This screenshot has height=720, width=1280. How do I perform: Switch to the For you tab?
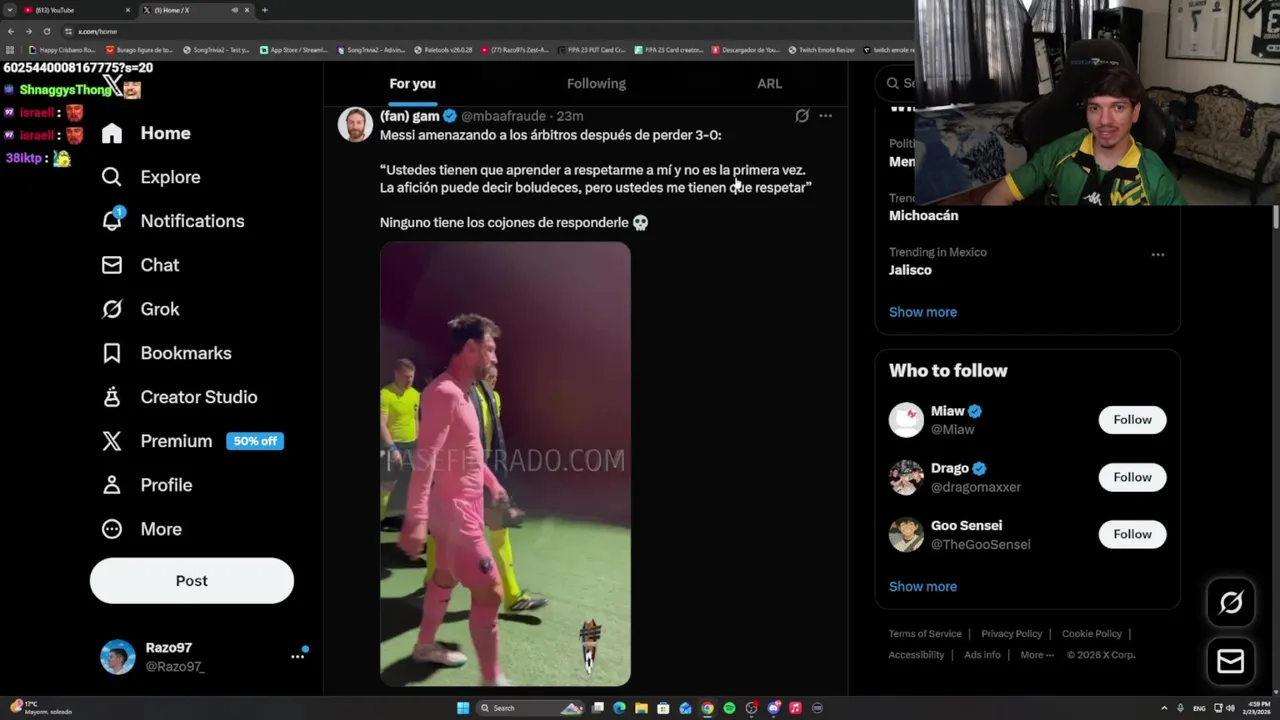[x=412, y=84]
